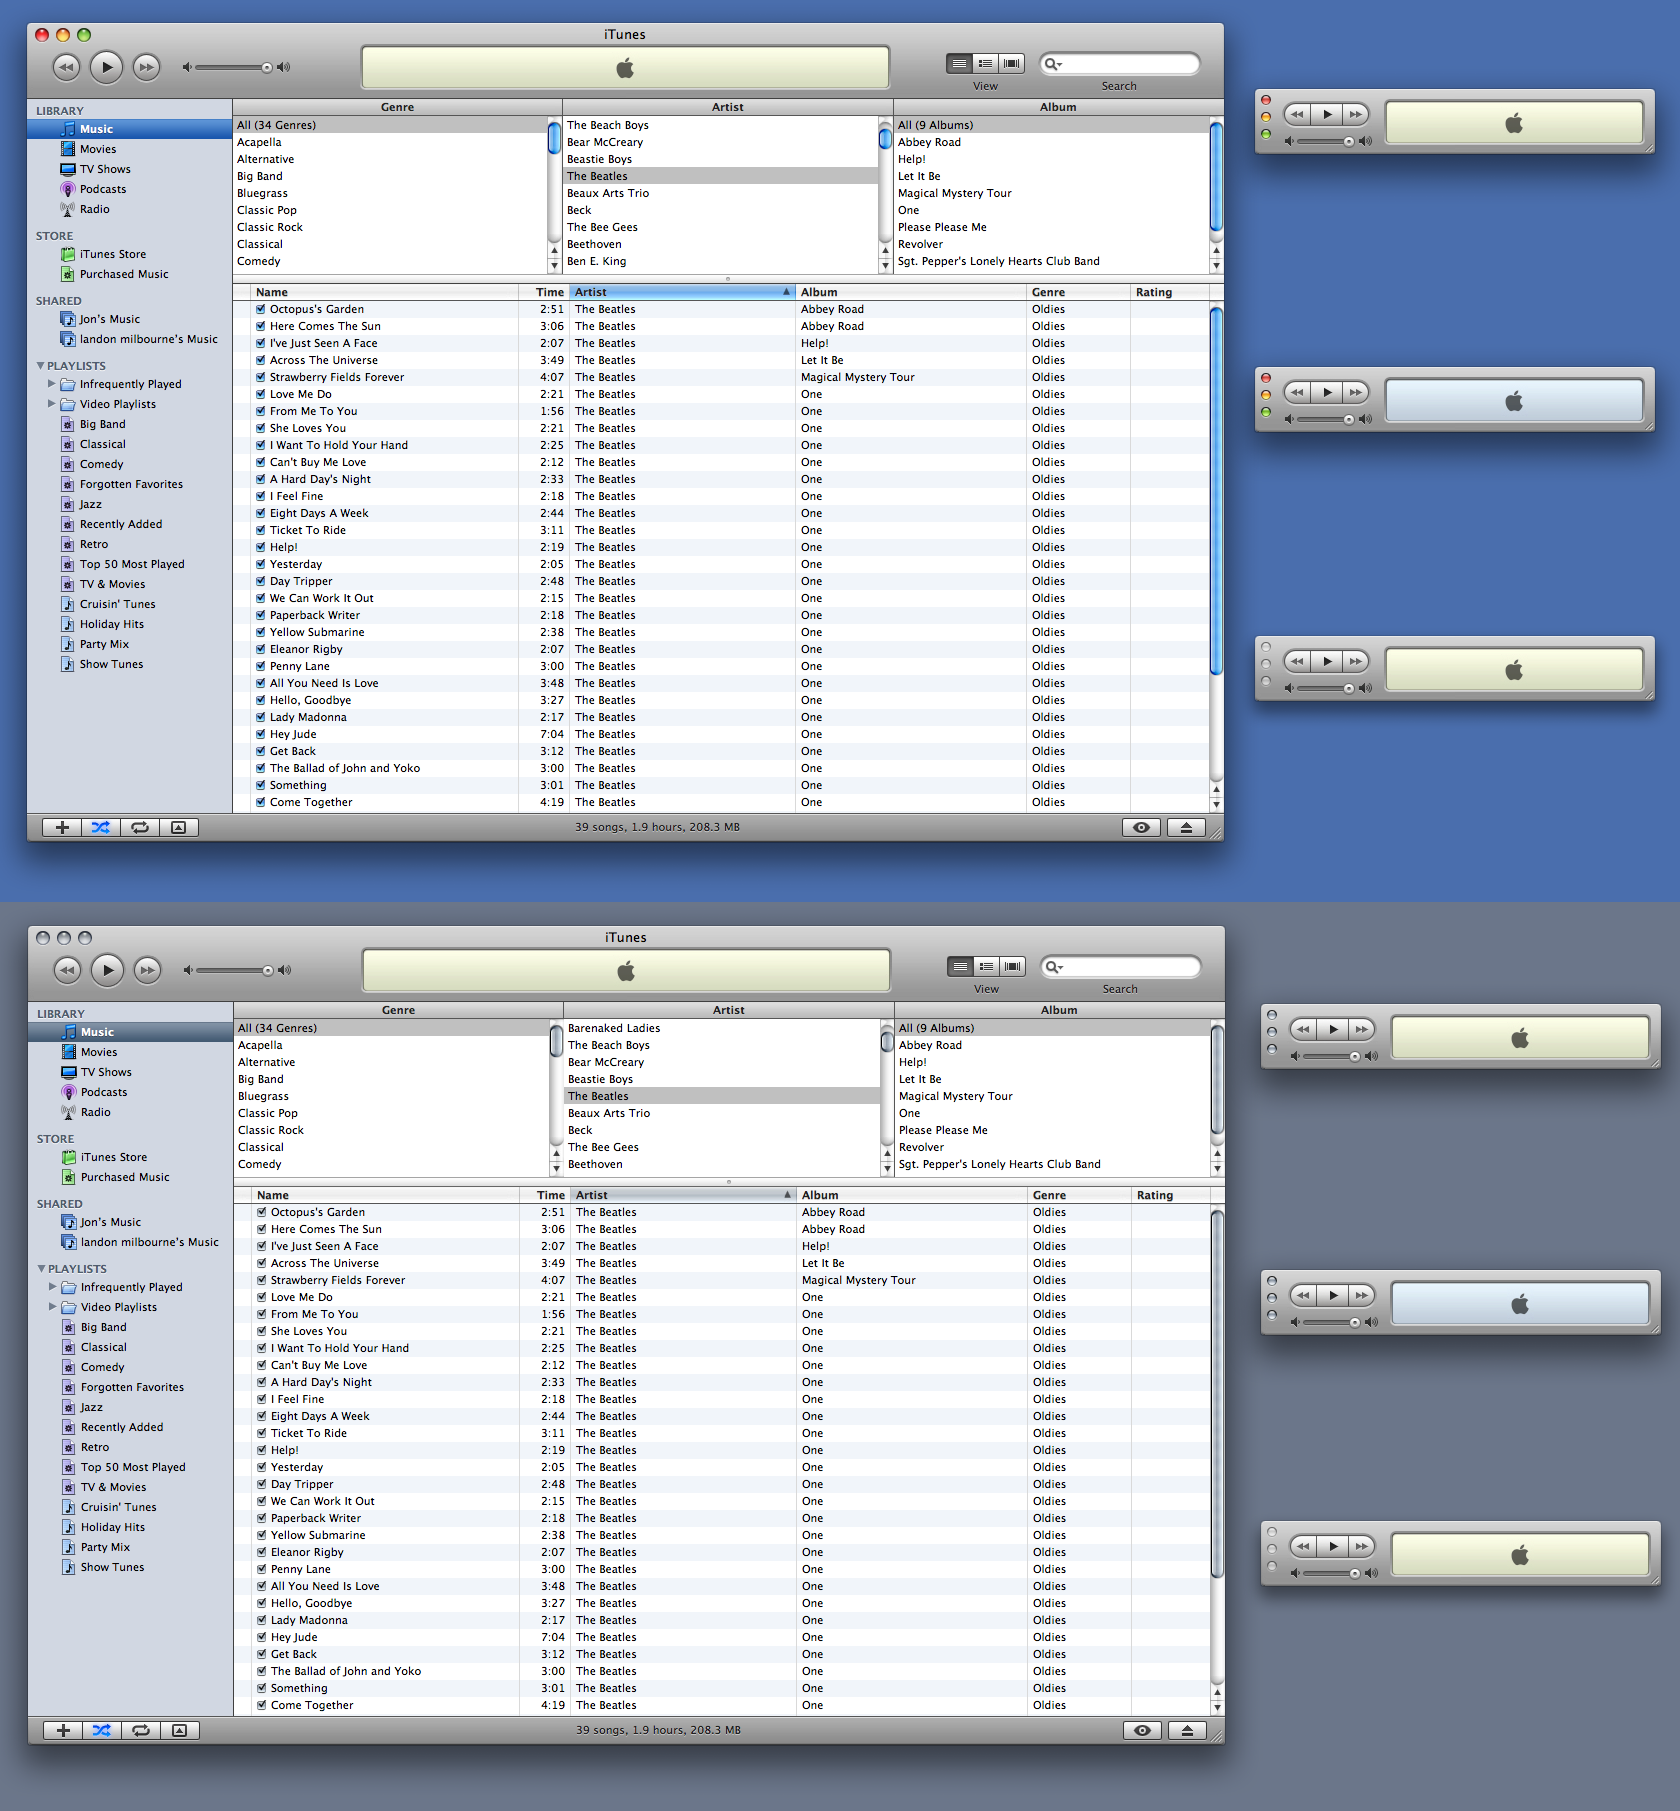This screenshot has height=1811, width=1680.
Task: Select Abbey Road in top window album browser
Action: 1051,142
